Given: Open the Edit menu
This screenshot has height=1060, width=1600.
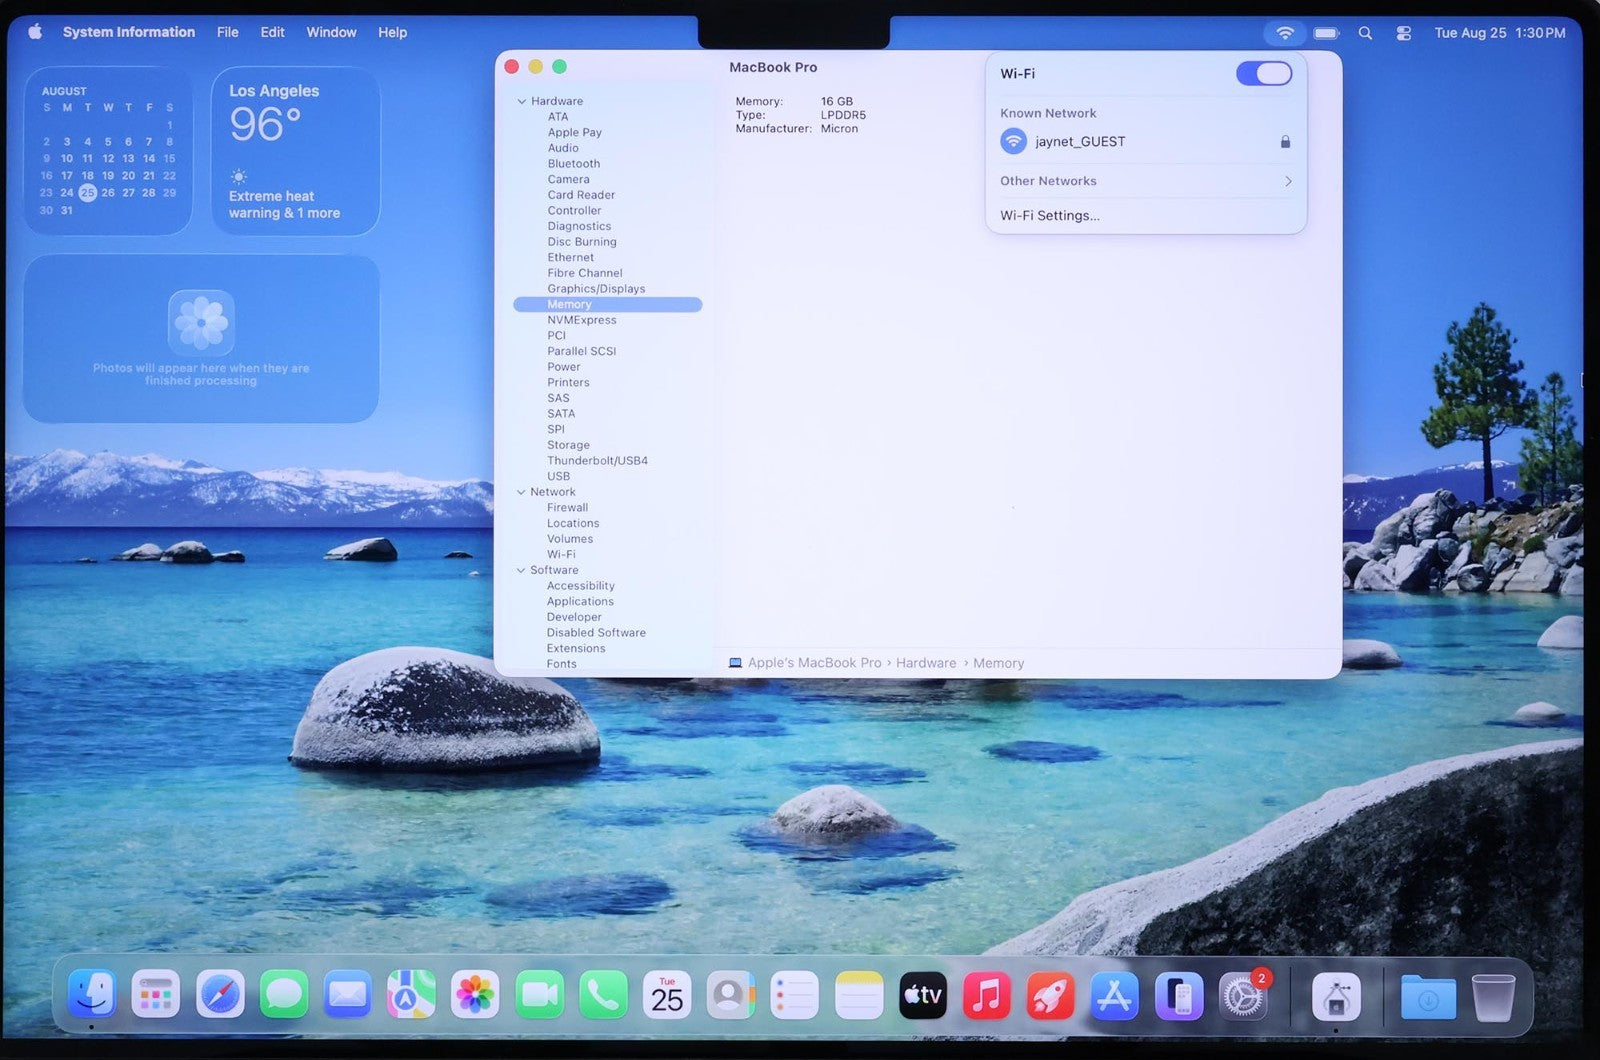Looking at the screenshot, I should 272,32.
